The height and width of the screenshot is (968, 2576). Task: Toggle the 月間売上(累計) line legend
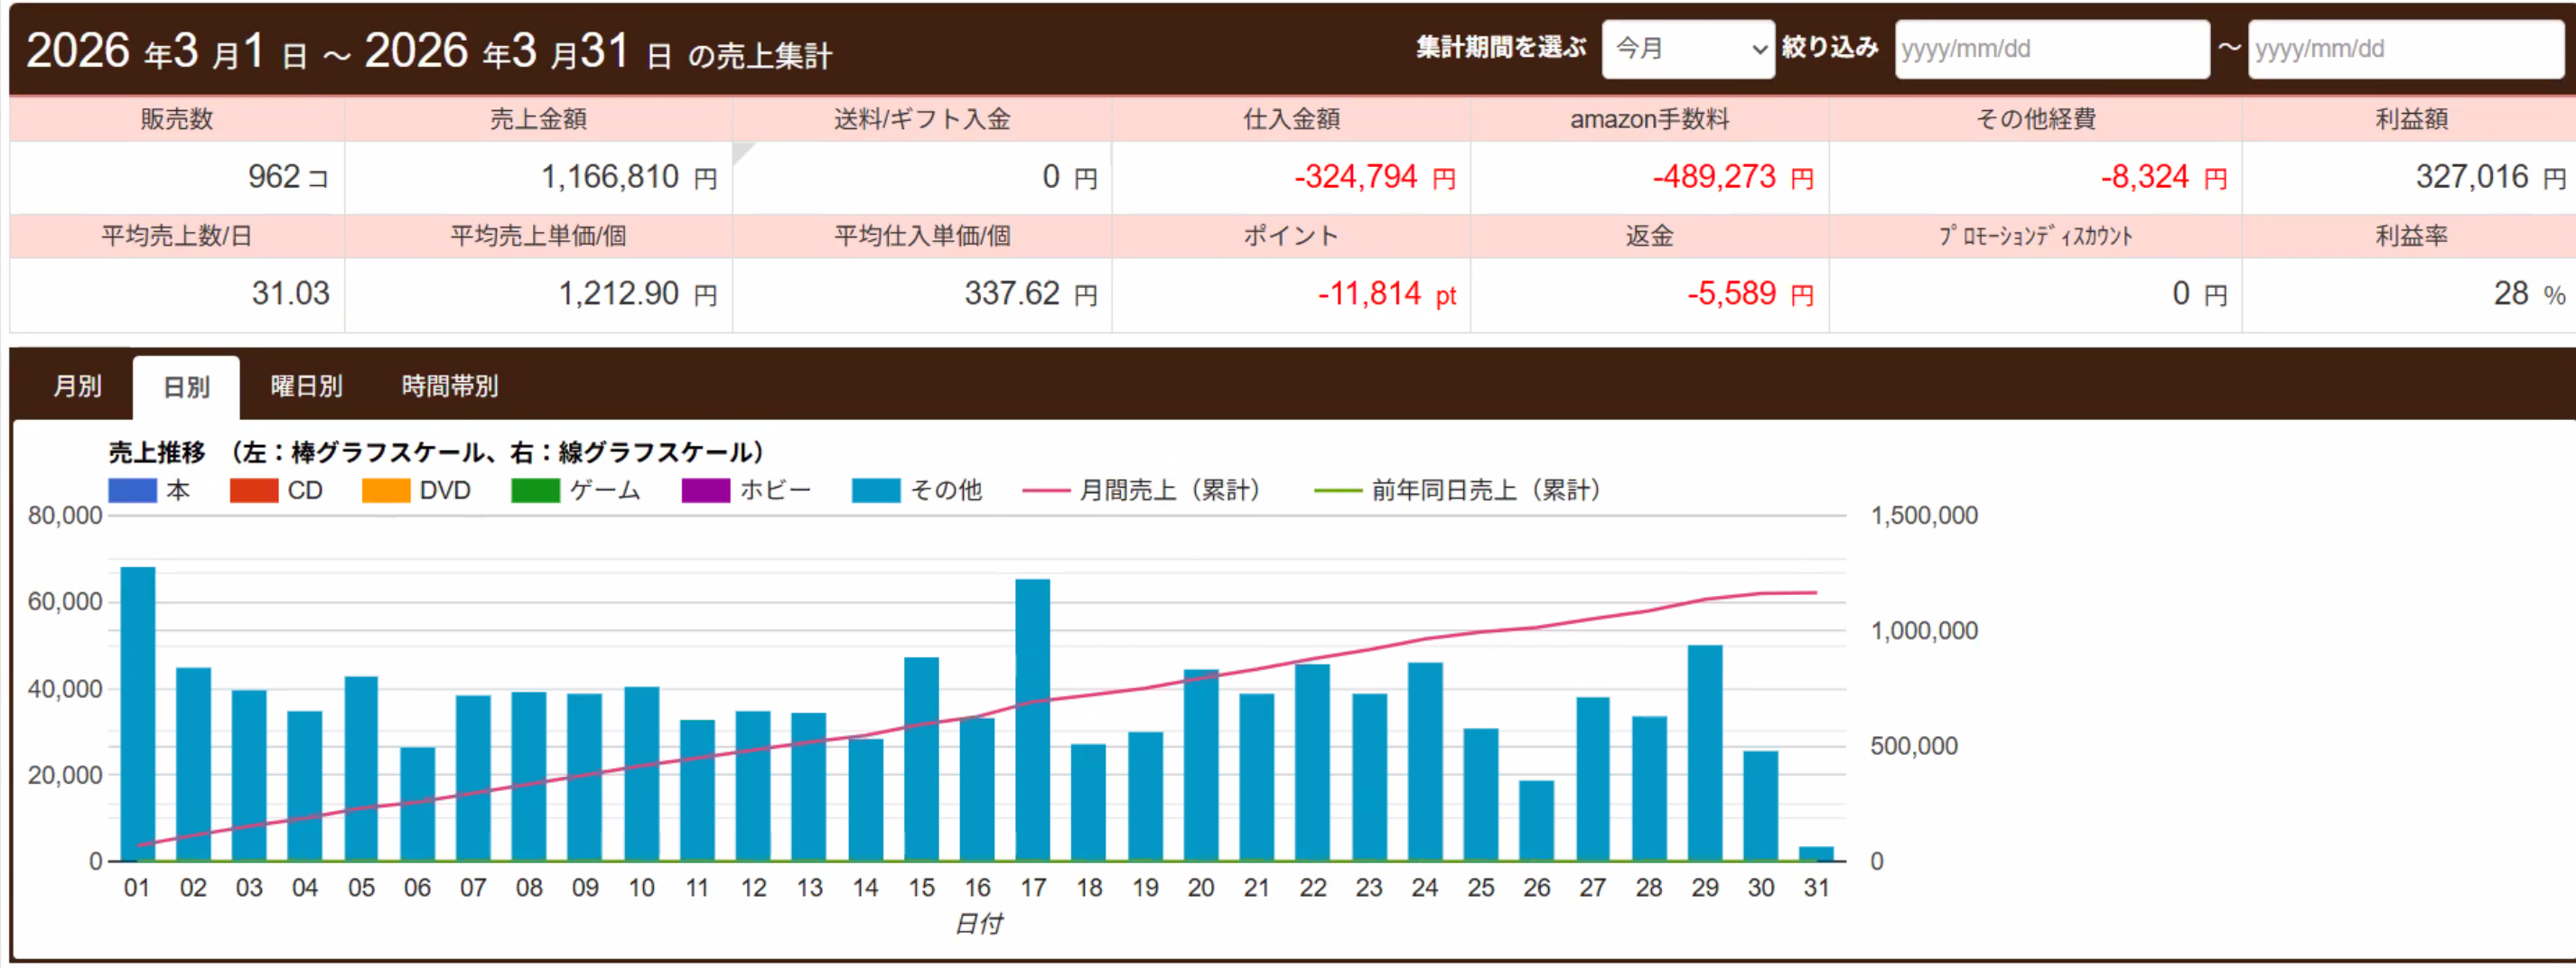1046,490
